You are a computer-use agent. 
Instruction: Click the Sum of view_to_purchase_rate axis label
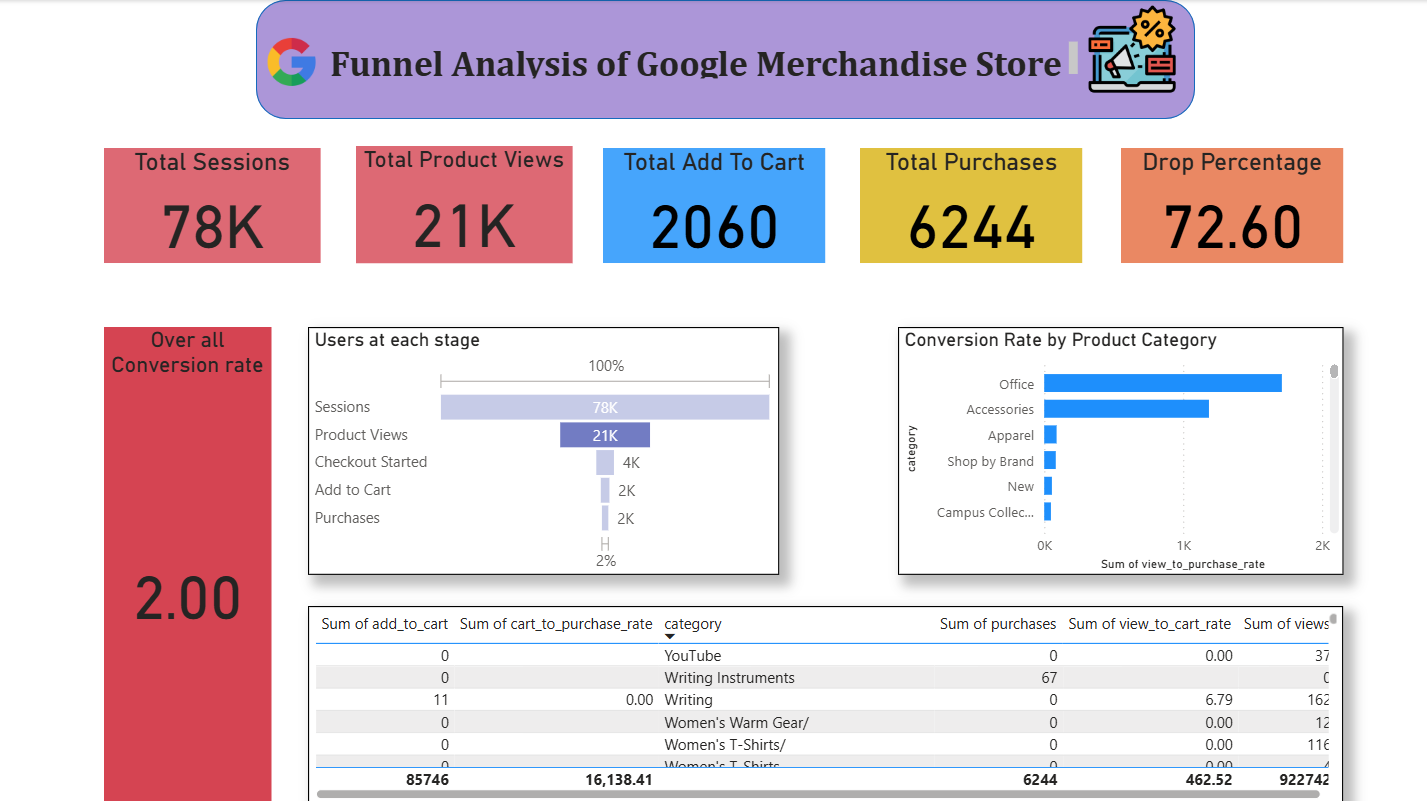[x=1183, y=564]
